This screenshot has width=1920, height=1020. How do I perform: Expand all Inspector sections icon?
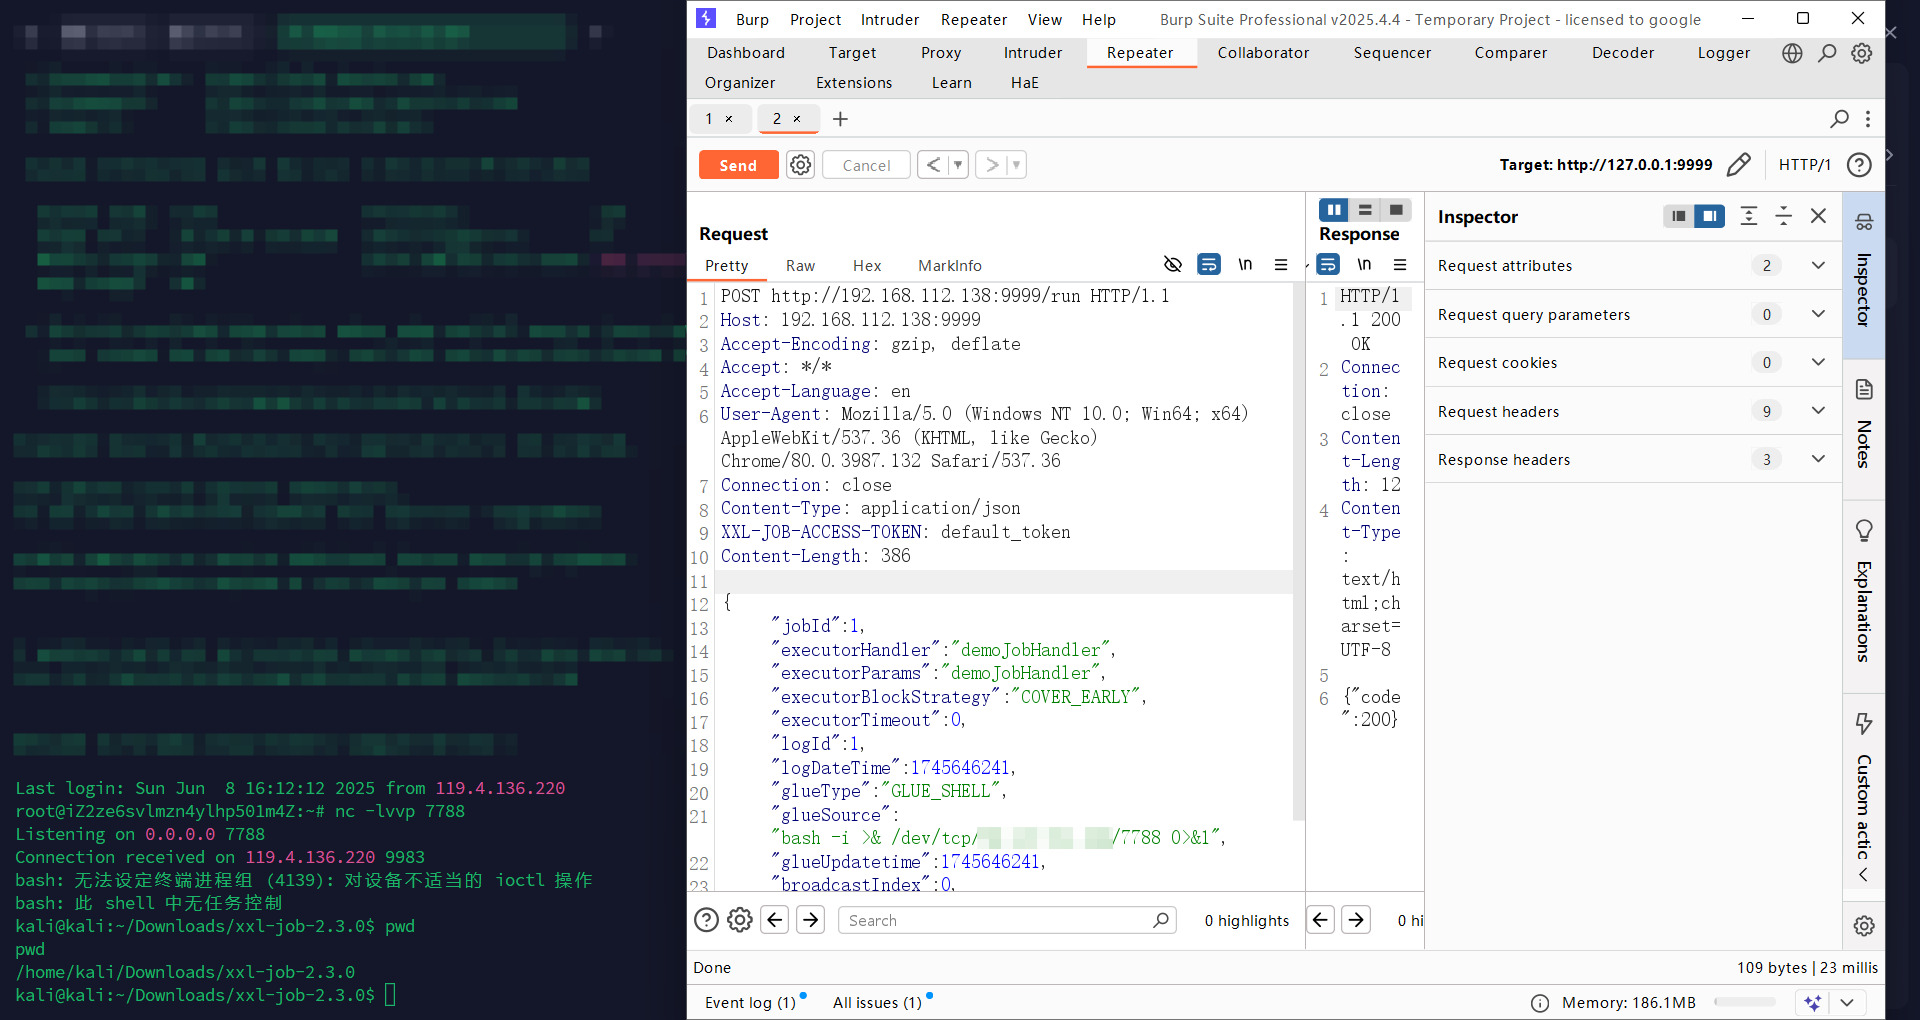1749,216
